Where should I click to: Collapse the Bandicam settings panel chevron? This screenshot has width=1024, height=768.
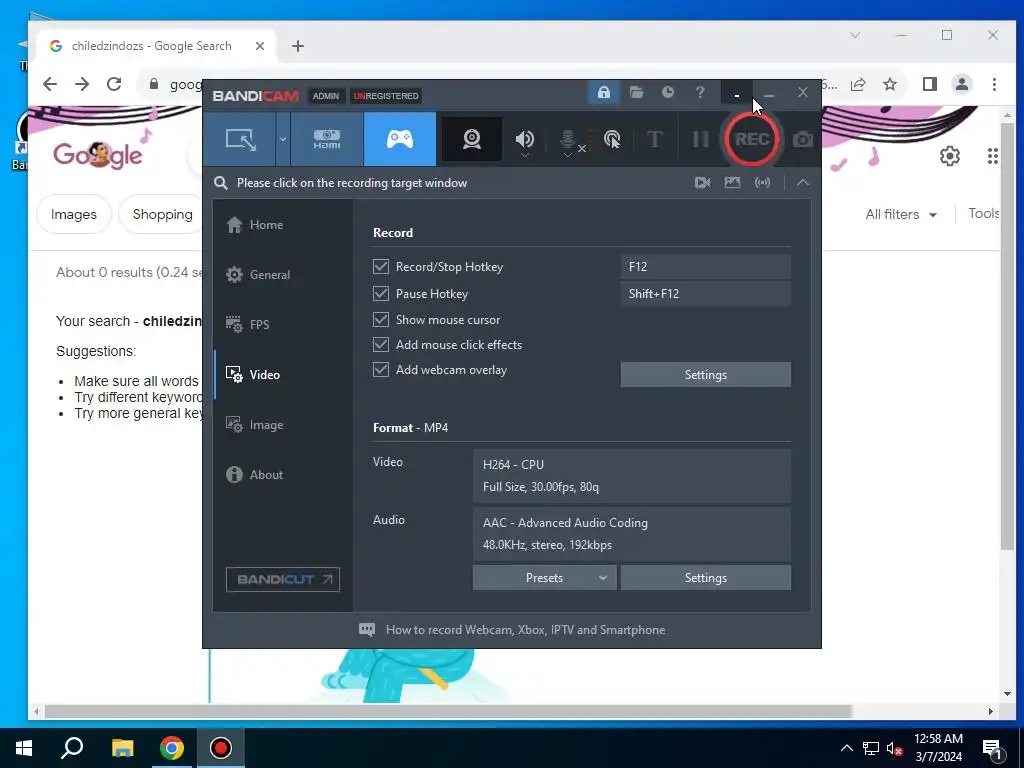point(803,183)
